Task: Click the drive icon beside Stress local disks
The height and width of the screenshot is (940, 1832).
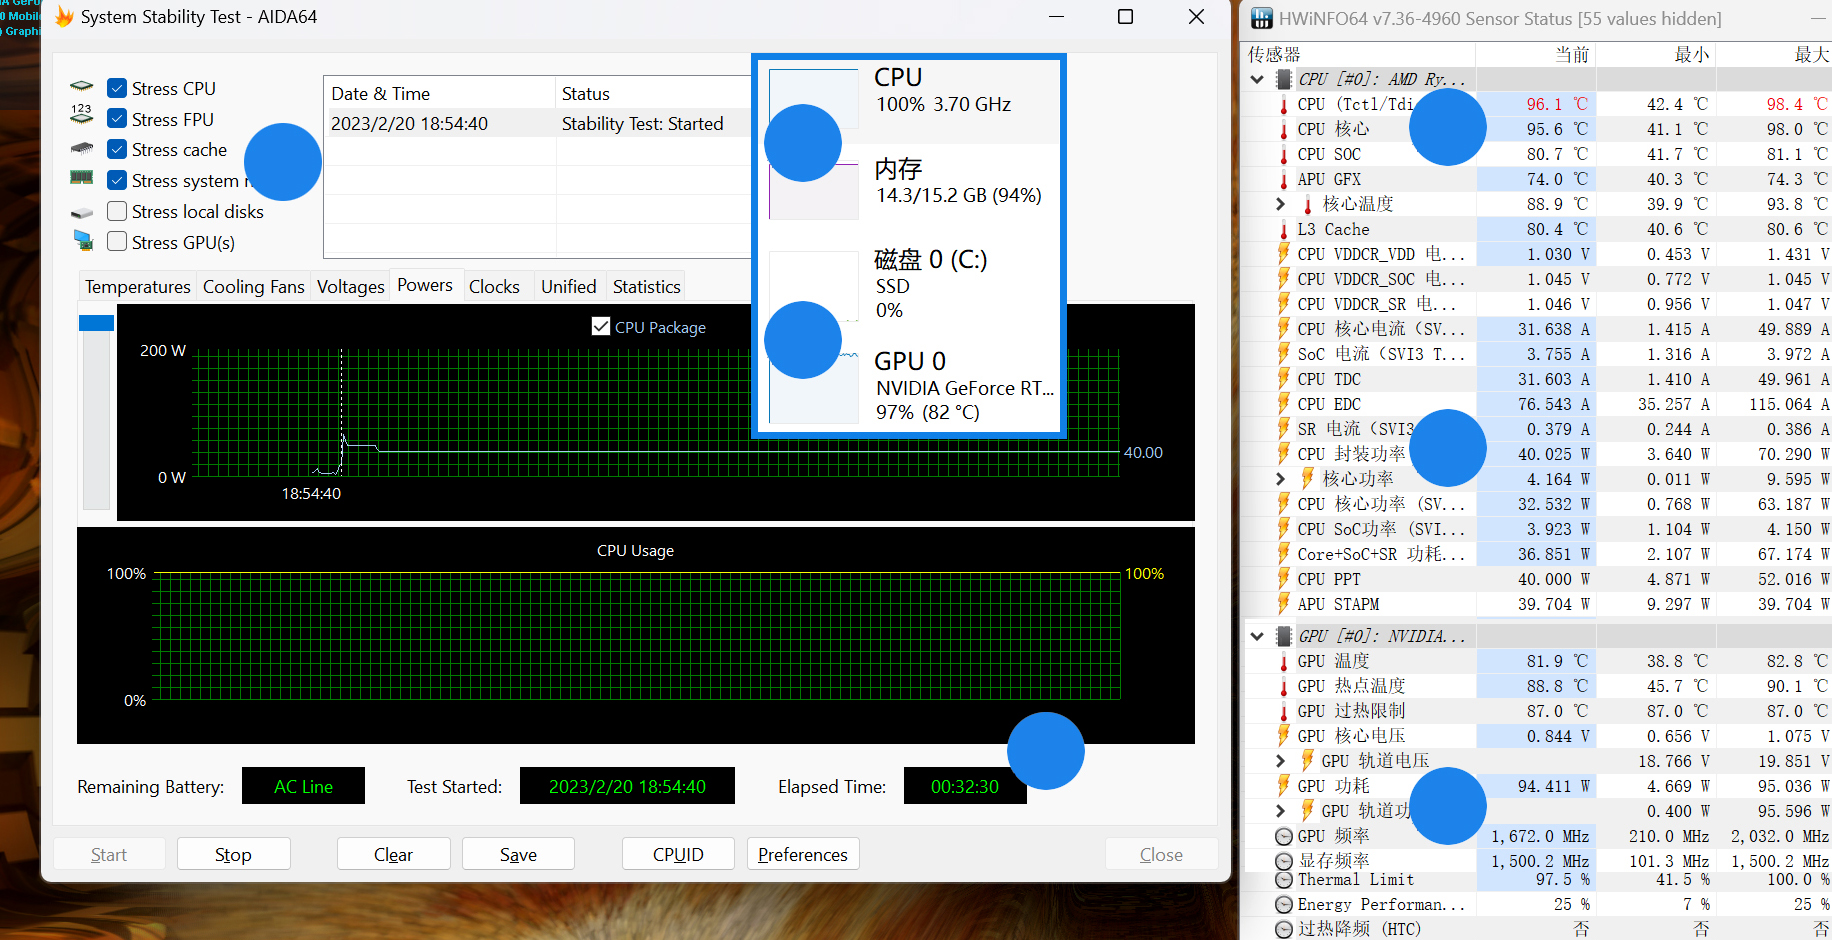Action: pos(82,213)
